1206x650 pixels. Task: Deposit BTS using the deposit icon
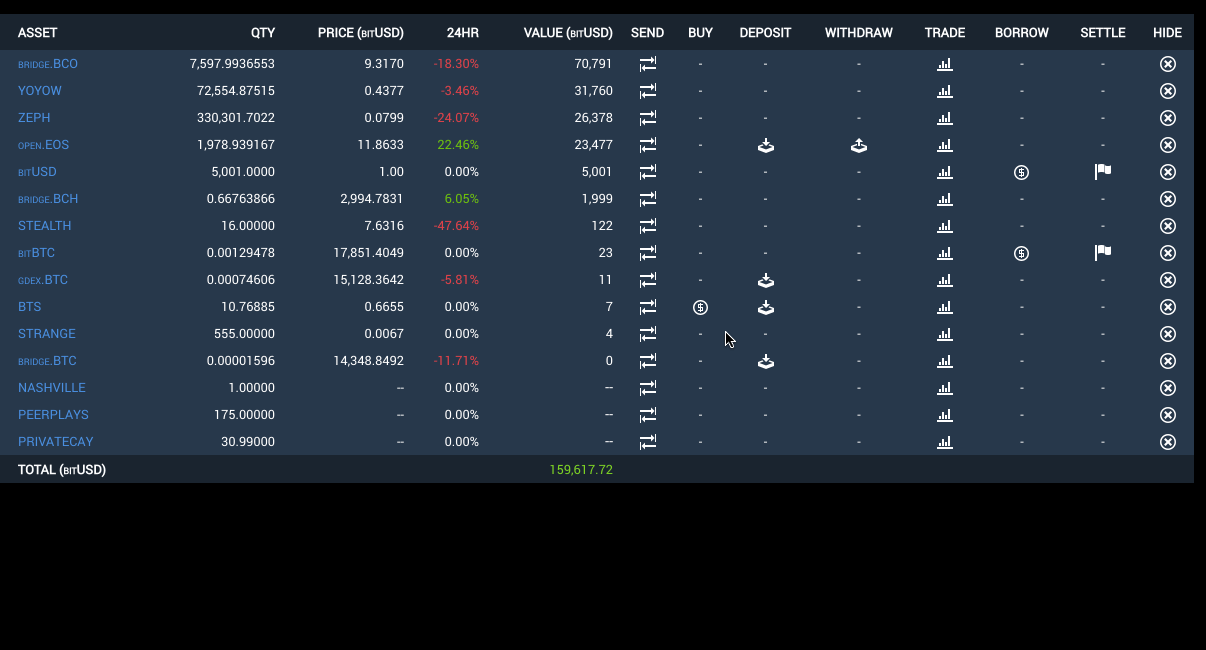[x=765, y=307]
